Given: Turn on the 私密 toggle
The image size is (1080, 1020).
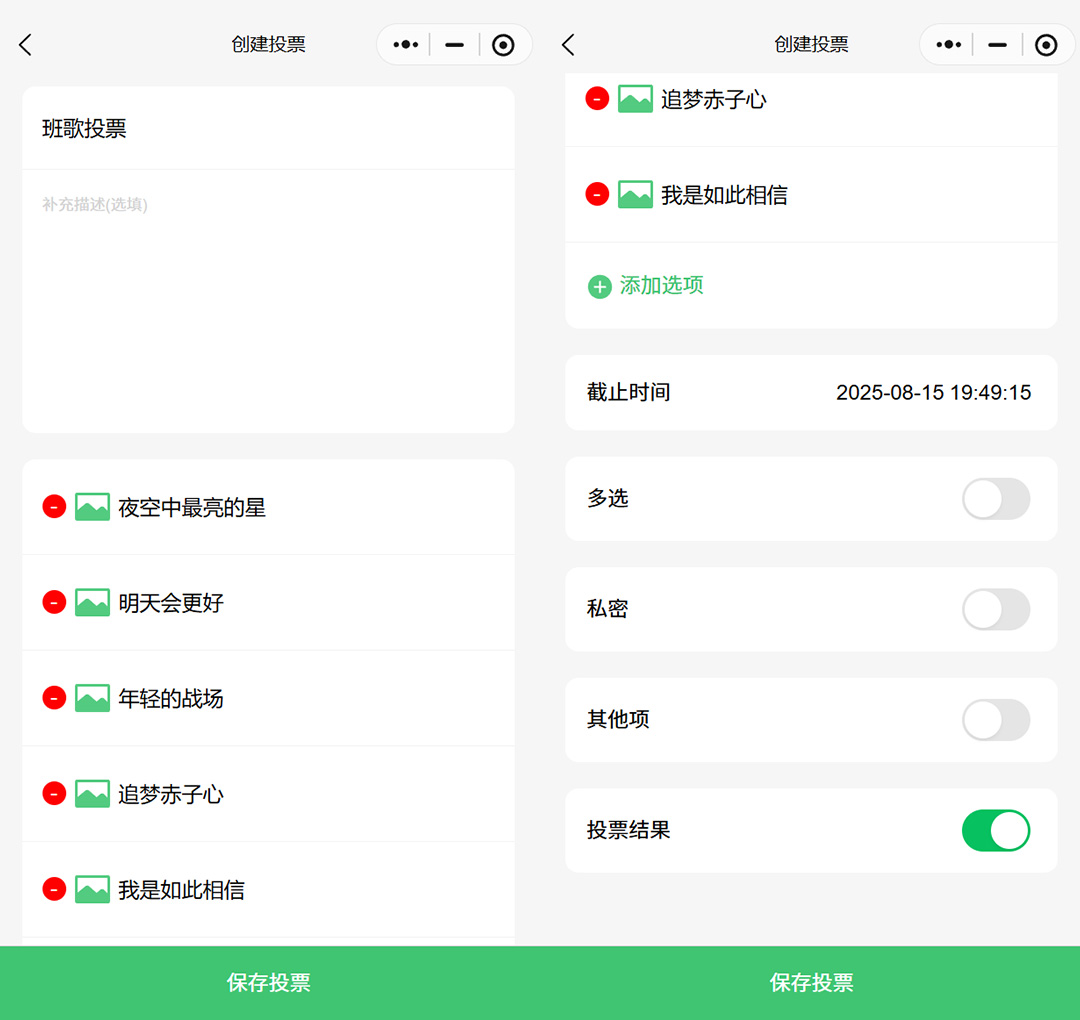Looking at the screenshot, I should [995, 609].
